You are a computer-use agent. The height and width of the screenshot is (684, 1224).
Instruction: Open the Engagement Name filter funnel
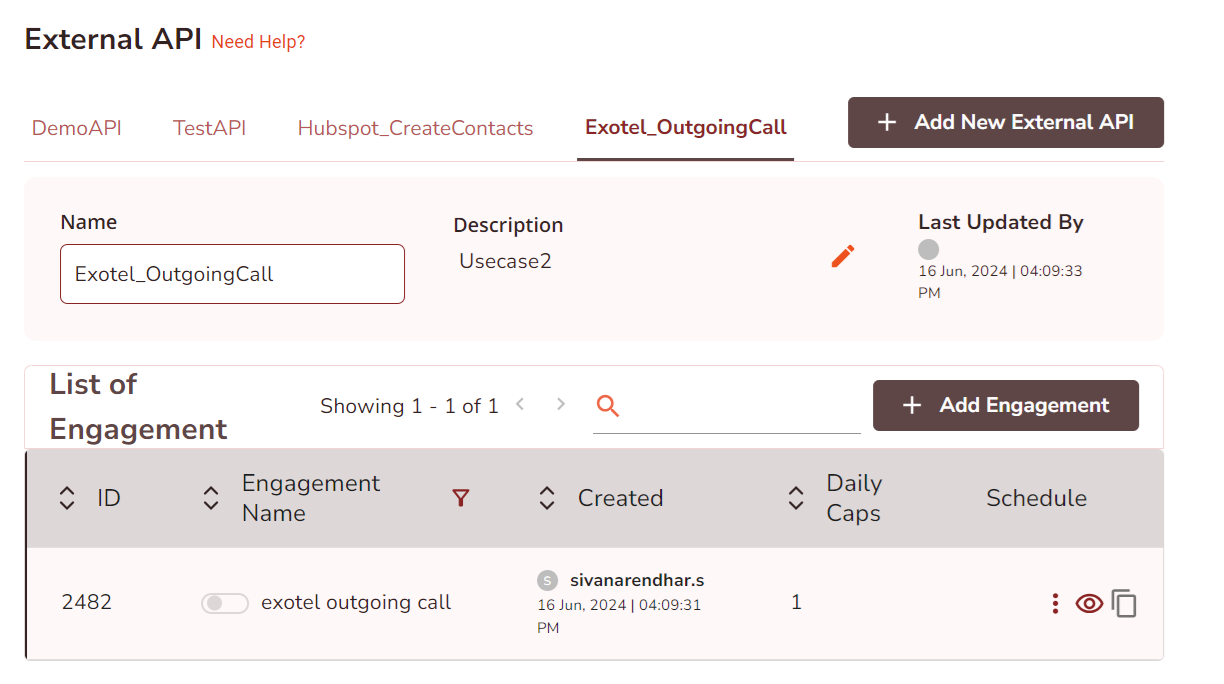(x=460, y=498)
